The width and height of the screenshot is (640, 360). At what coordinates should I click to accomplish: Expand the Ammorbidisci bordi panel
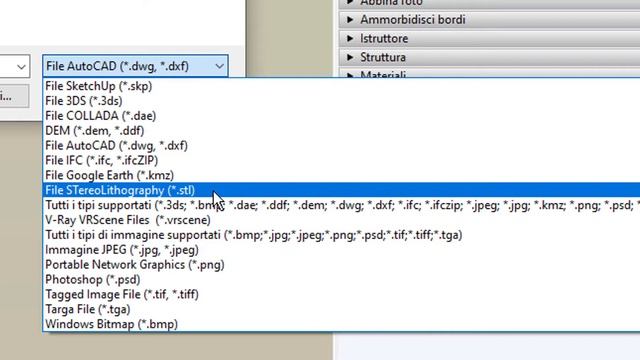[x=489, y=20]
